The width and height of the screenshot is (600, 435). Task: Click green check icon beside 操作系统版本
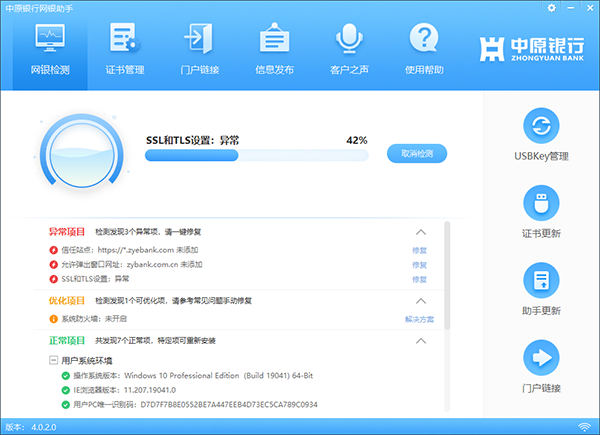(65, 376)
